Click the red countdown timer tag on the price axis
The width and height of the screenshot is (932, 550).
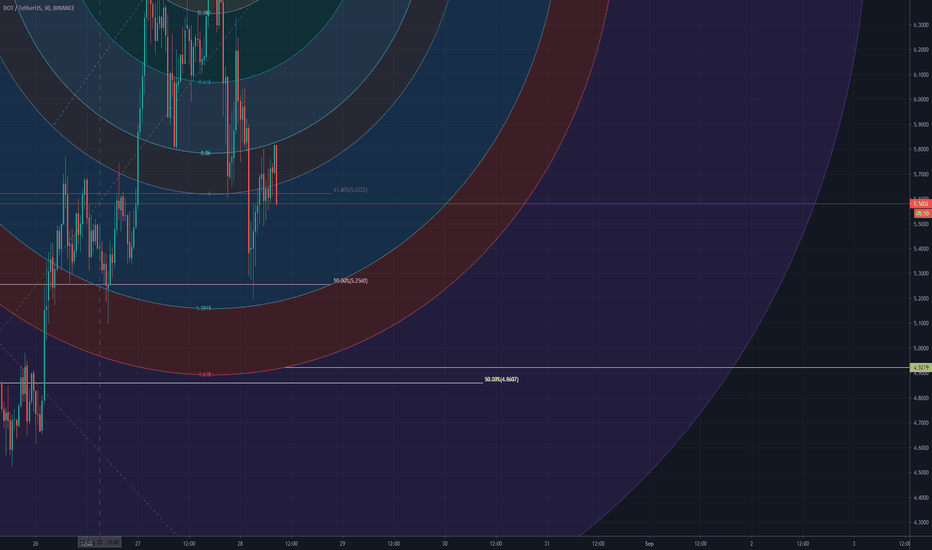point(922,213)
